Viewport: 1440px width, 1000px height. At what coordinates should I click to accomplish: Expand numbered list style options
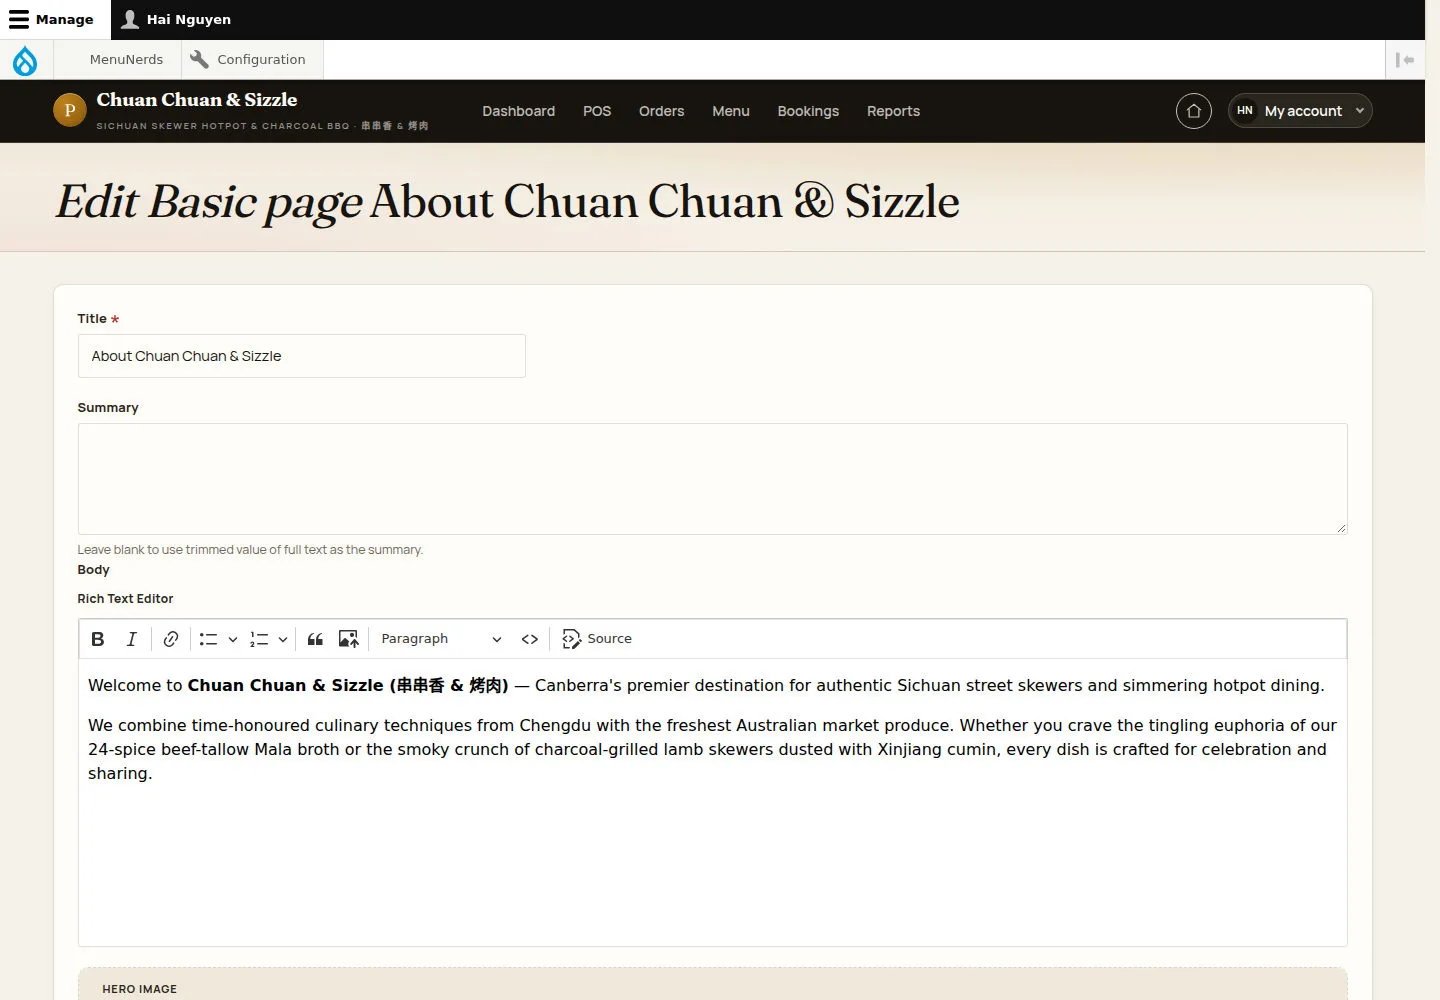pyautogui.click(x=283, y=639)
